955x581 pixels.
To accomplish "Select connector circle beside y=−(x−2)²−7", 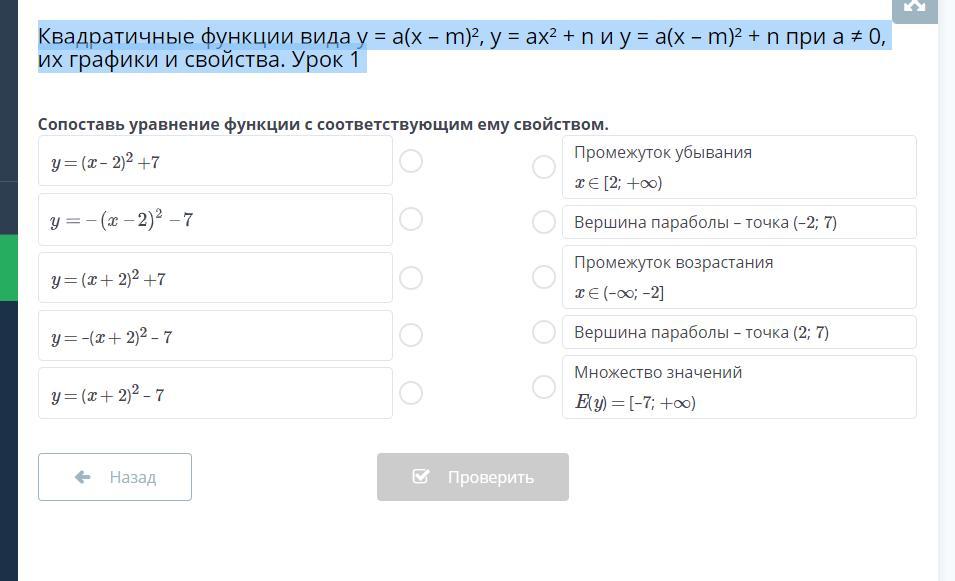I will [x=410, y=219].
